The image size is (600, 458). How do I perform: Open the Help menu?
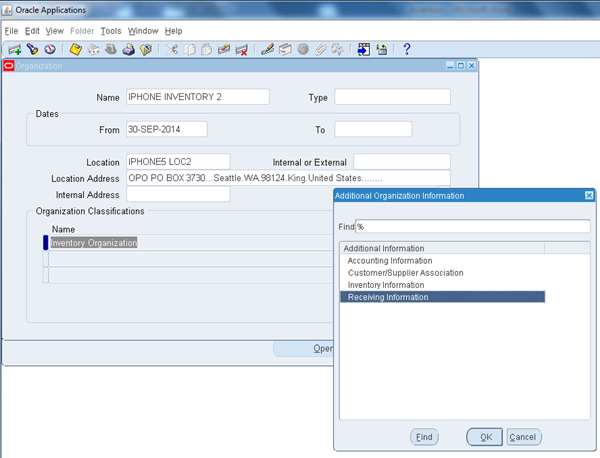click(x=173, y=31)
